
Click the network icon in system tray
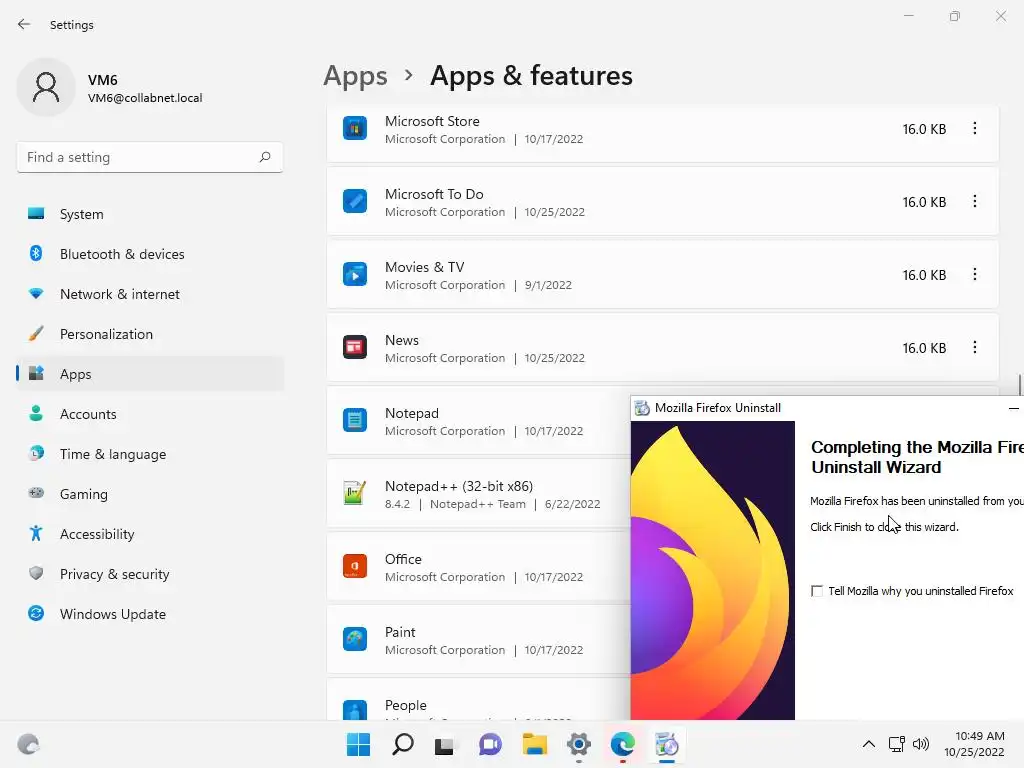(897, 744)
